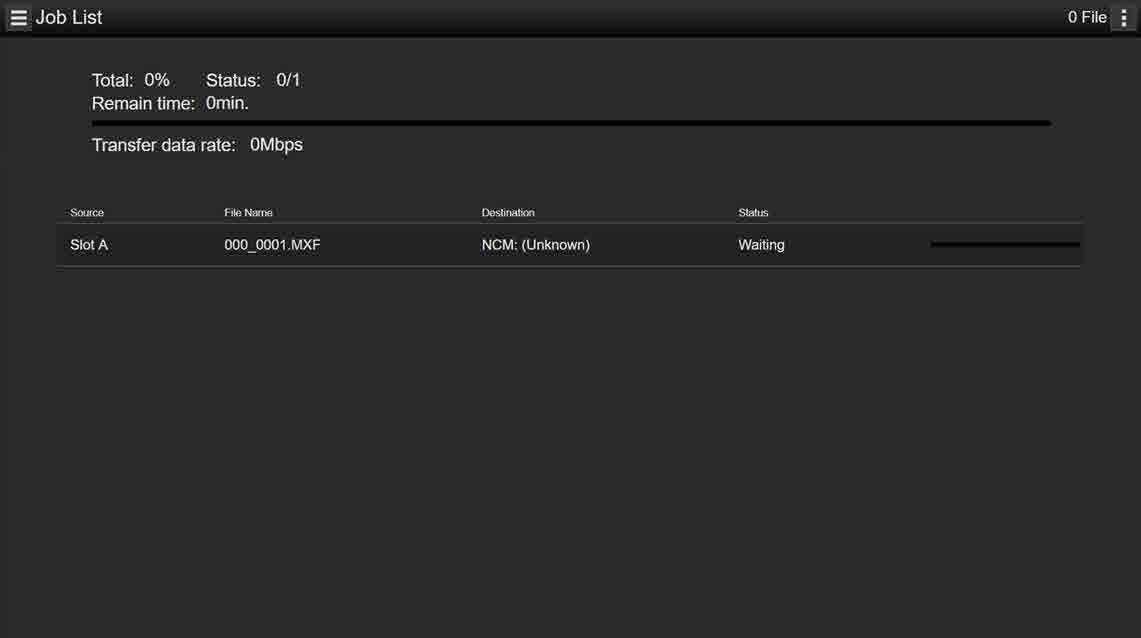Click the Destination column header
Screen dimensions: 1141x638
tap(508, 212)
